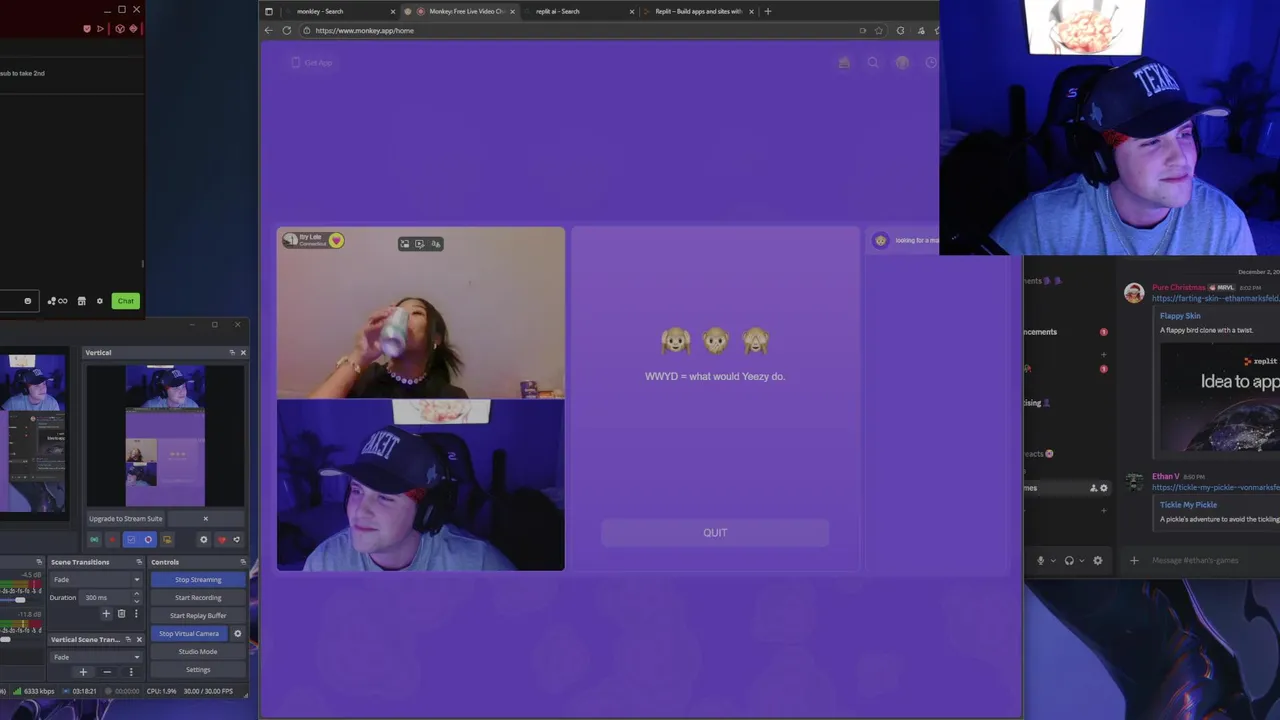Click Upgrade to Stream Suite button
Image resolution: width=1280 pixels, height=720 pixels.
[126, 518]
